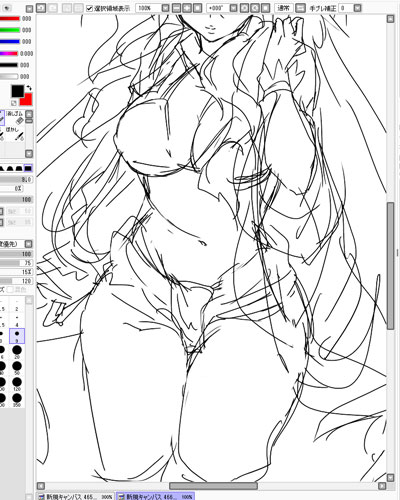Pick the size 9 brush preset
400x500 pixels.
tap(17, 336)
